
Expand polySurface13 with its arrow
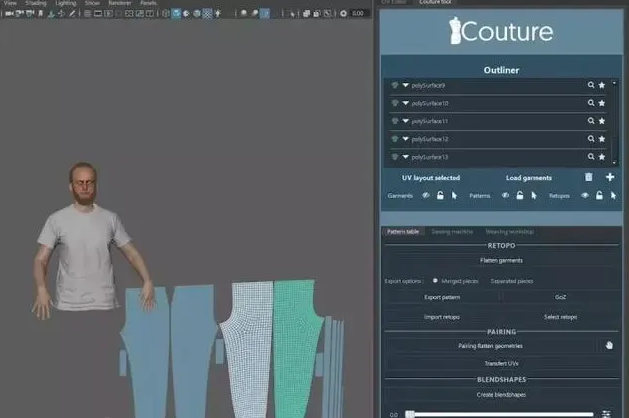[406, 156]
